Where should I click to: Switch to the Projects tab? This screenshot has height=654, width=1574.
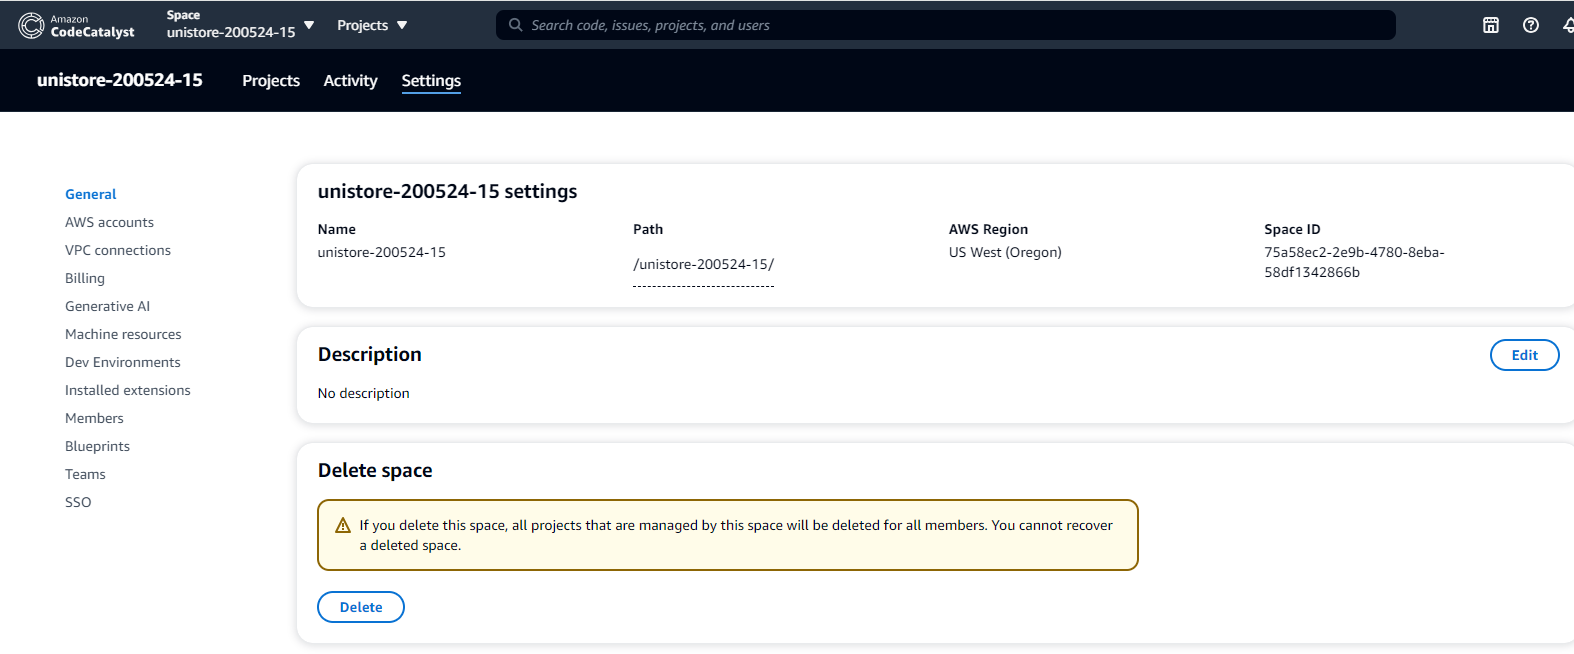271,81
